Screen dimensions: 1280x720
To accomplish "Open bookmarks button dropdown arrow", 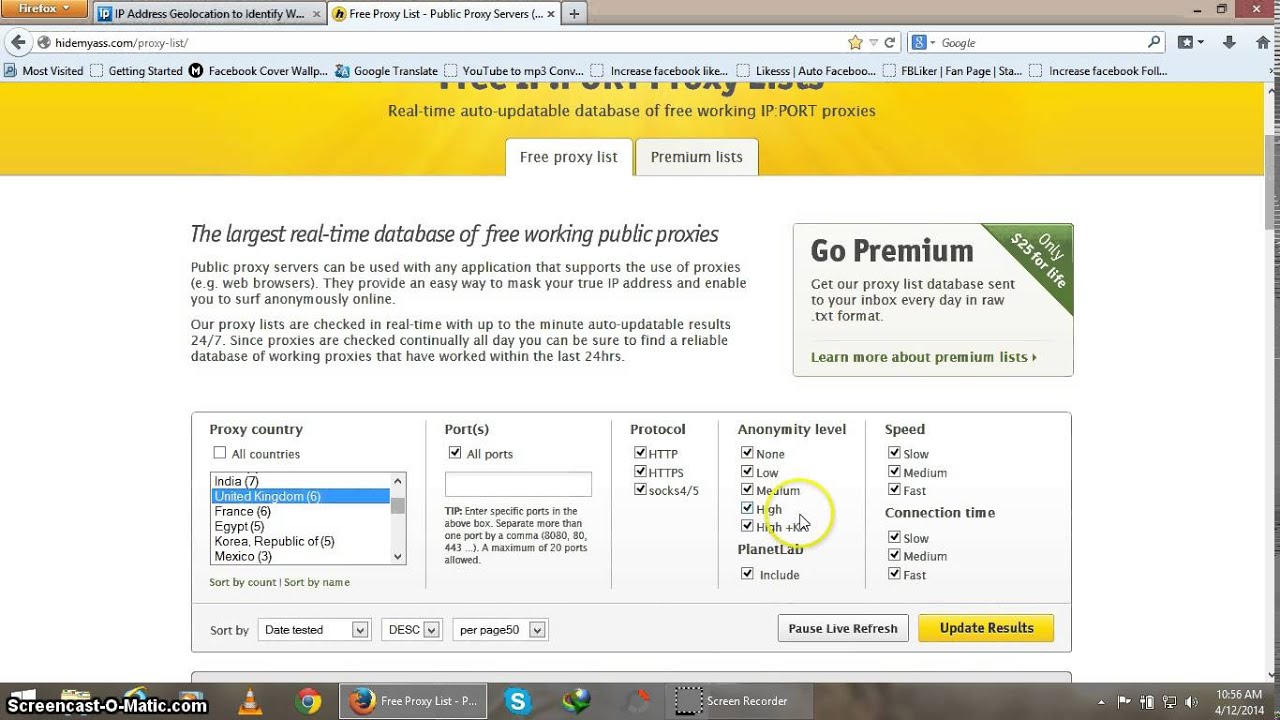I will 1200,43.
